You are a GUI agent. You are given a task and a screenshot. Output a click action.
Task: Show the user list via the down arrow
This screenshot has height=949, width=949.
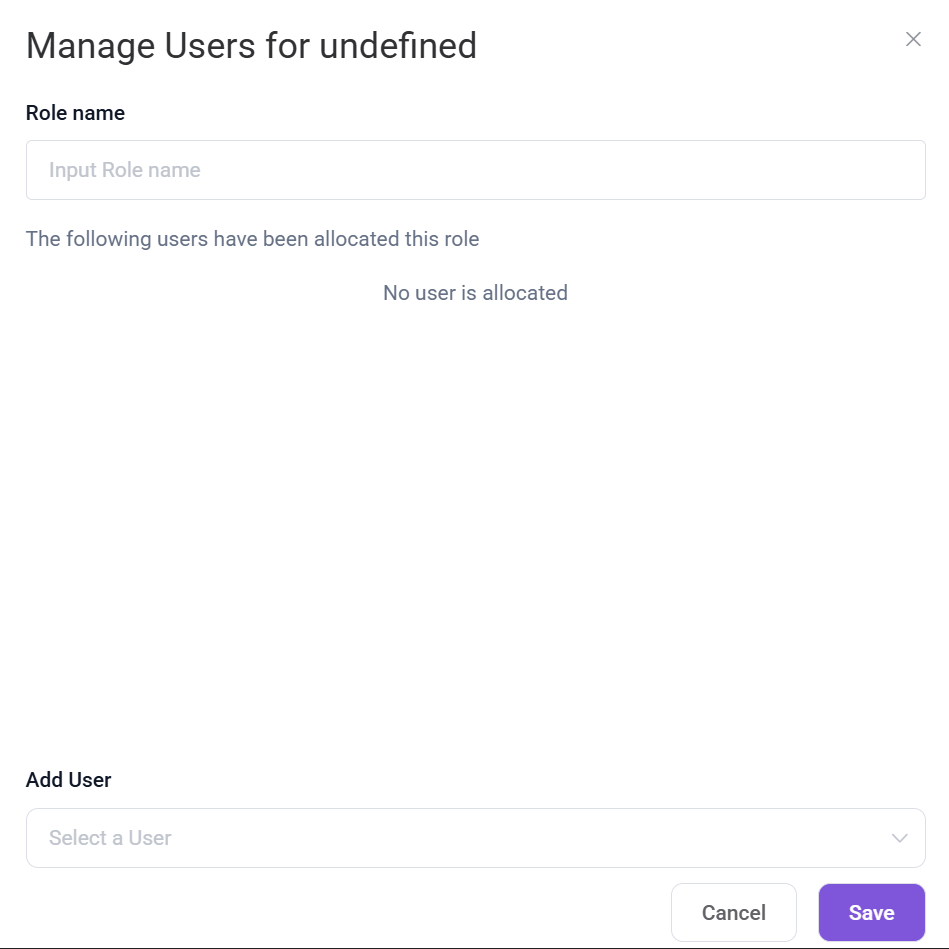(x=899, y=838)
